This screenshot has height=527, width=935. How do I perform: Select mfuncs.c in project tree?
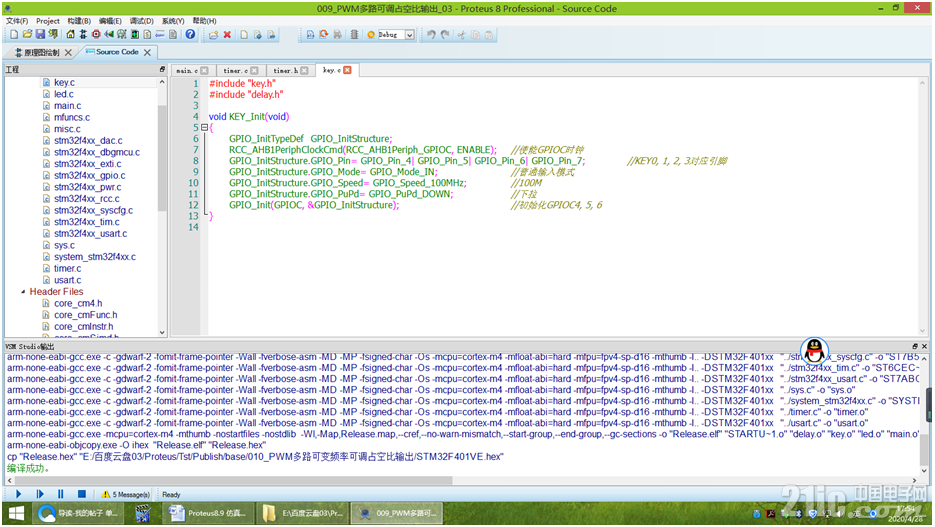tap(72, 117)
